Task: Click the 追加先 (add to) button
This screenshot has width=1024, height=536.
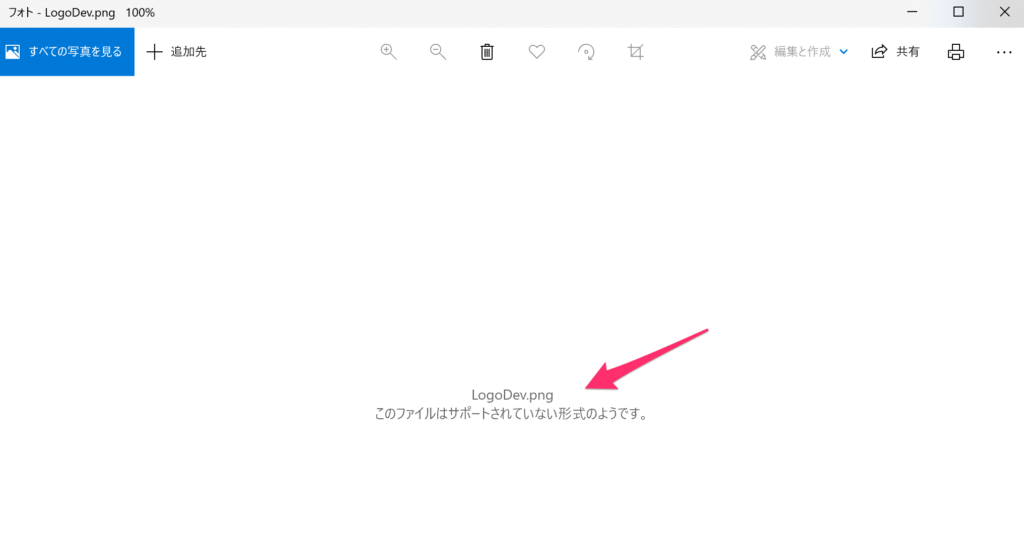Action: click(176, 52)
